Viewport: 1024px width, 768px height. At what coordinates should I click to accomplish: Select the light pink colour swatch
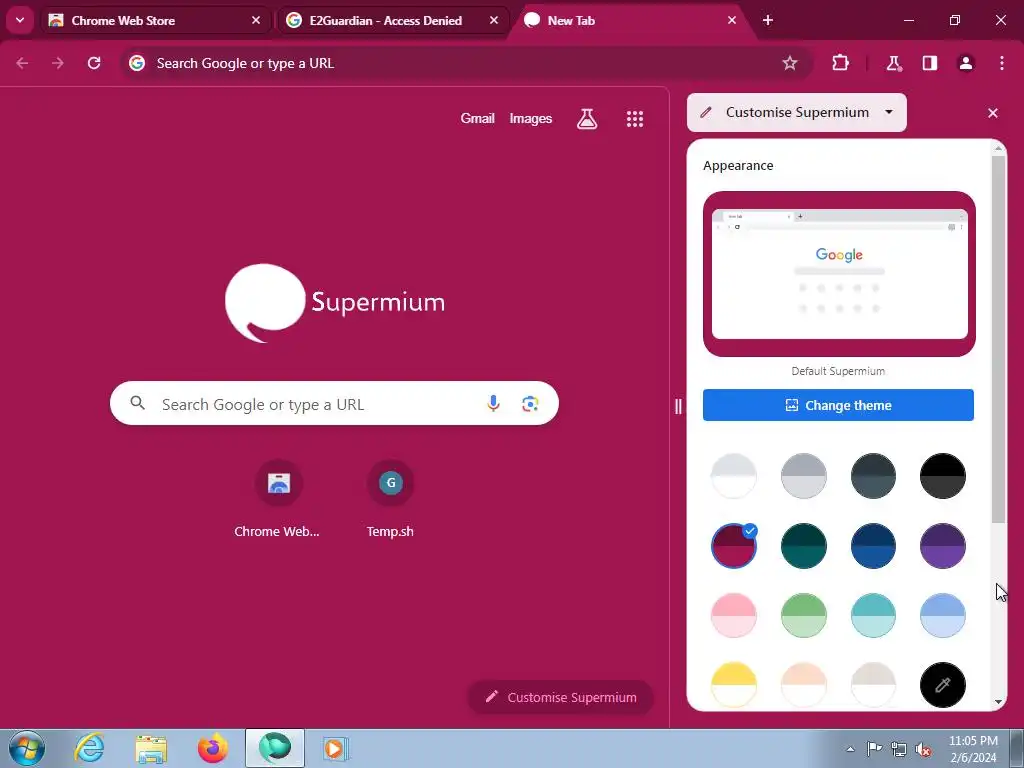(x=733, y=615)
